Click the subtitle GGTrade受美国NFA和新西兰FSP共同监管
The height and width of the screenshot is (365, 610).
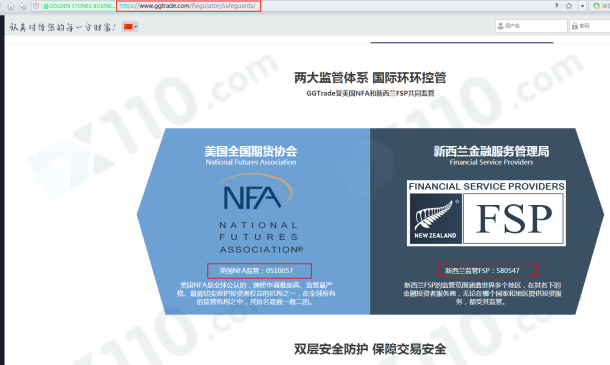point(370,93)
